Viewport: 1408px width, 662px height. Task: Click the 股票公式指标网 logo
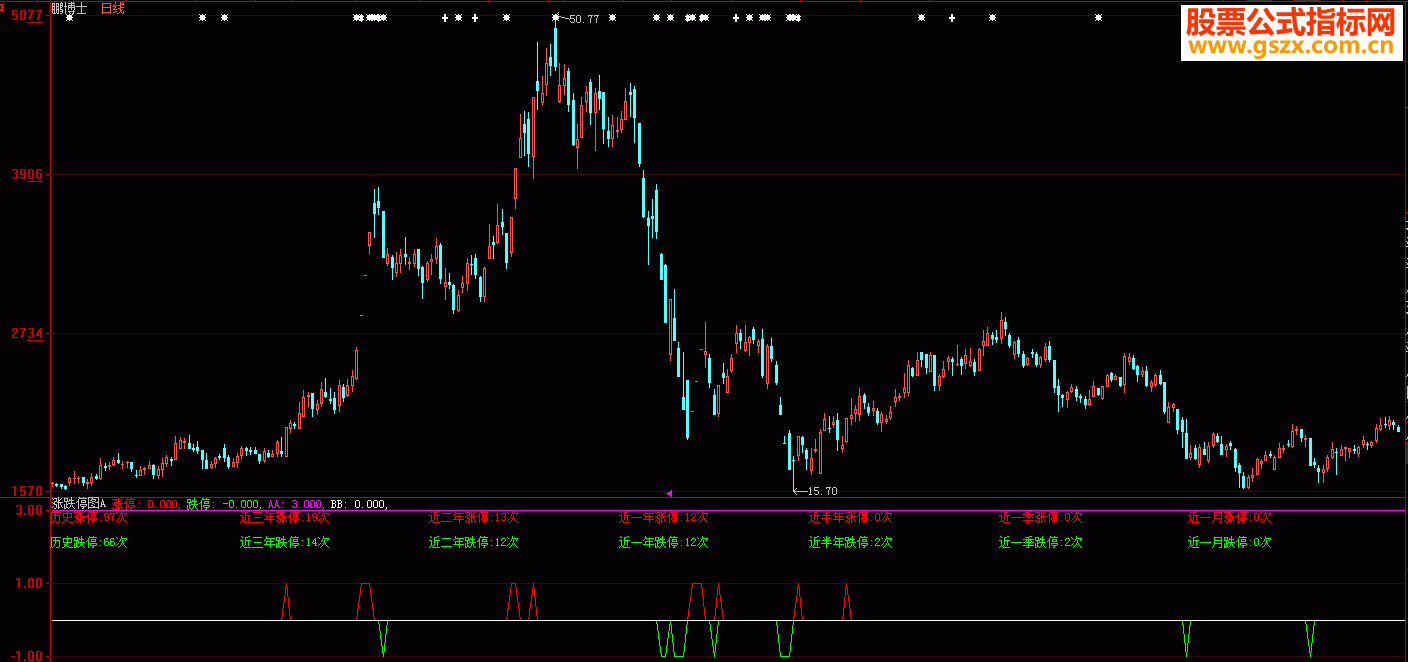click(1289, 21)
